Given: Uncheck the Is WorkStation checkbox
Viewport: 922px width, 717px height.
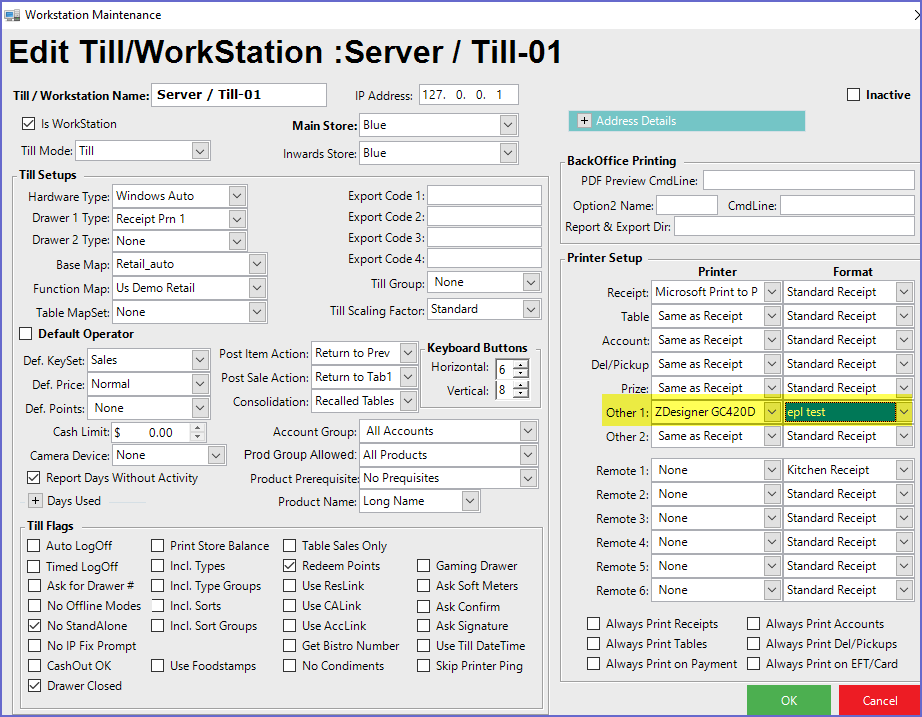Looking at the screenshot, I should (28, 124).
